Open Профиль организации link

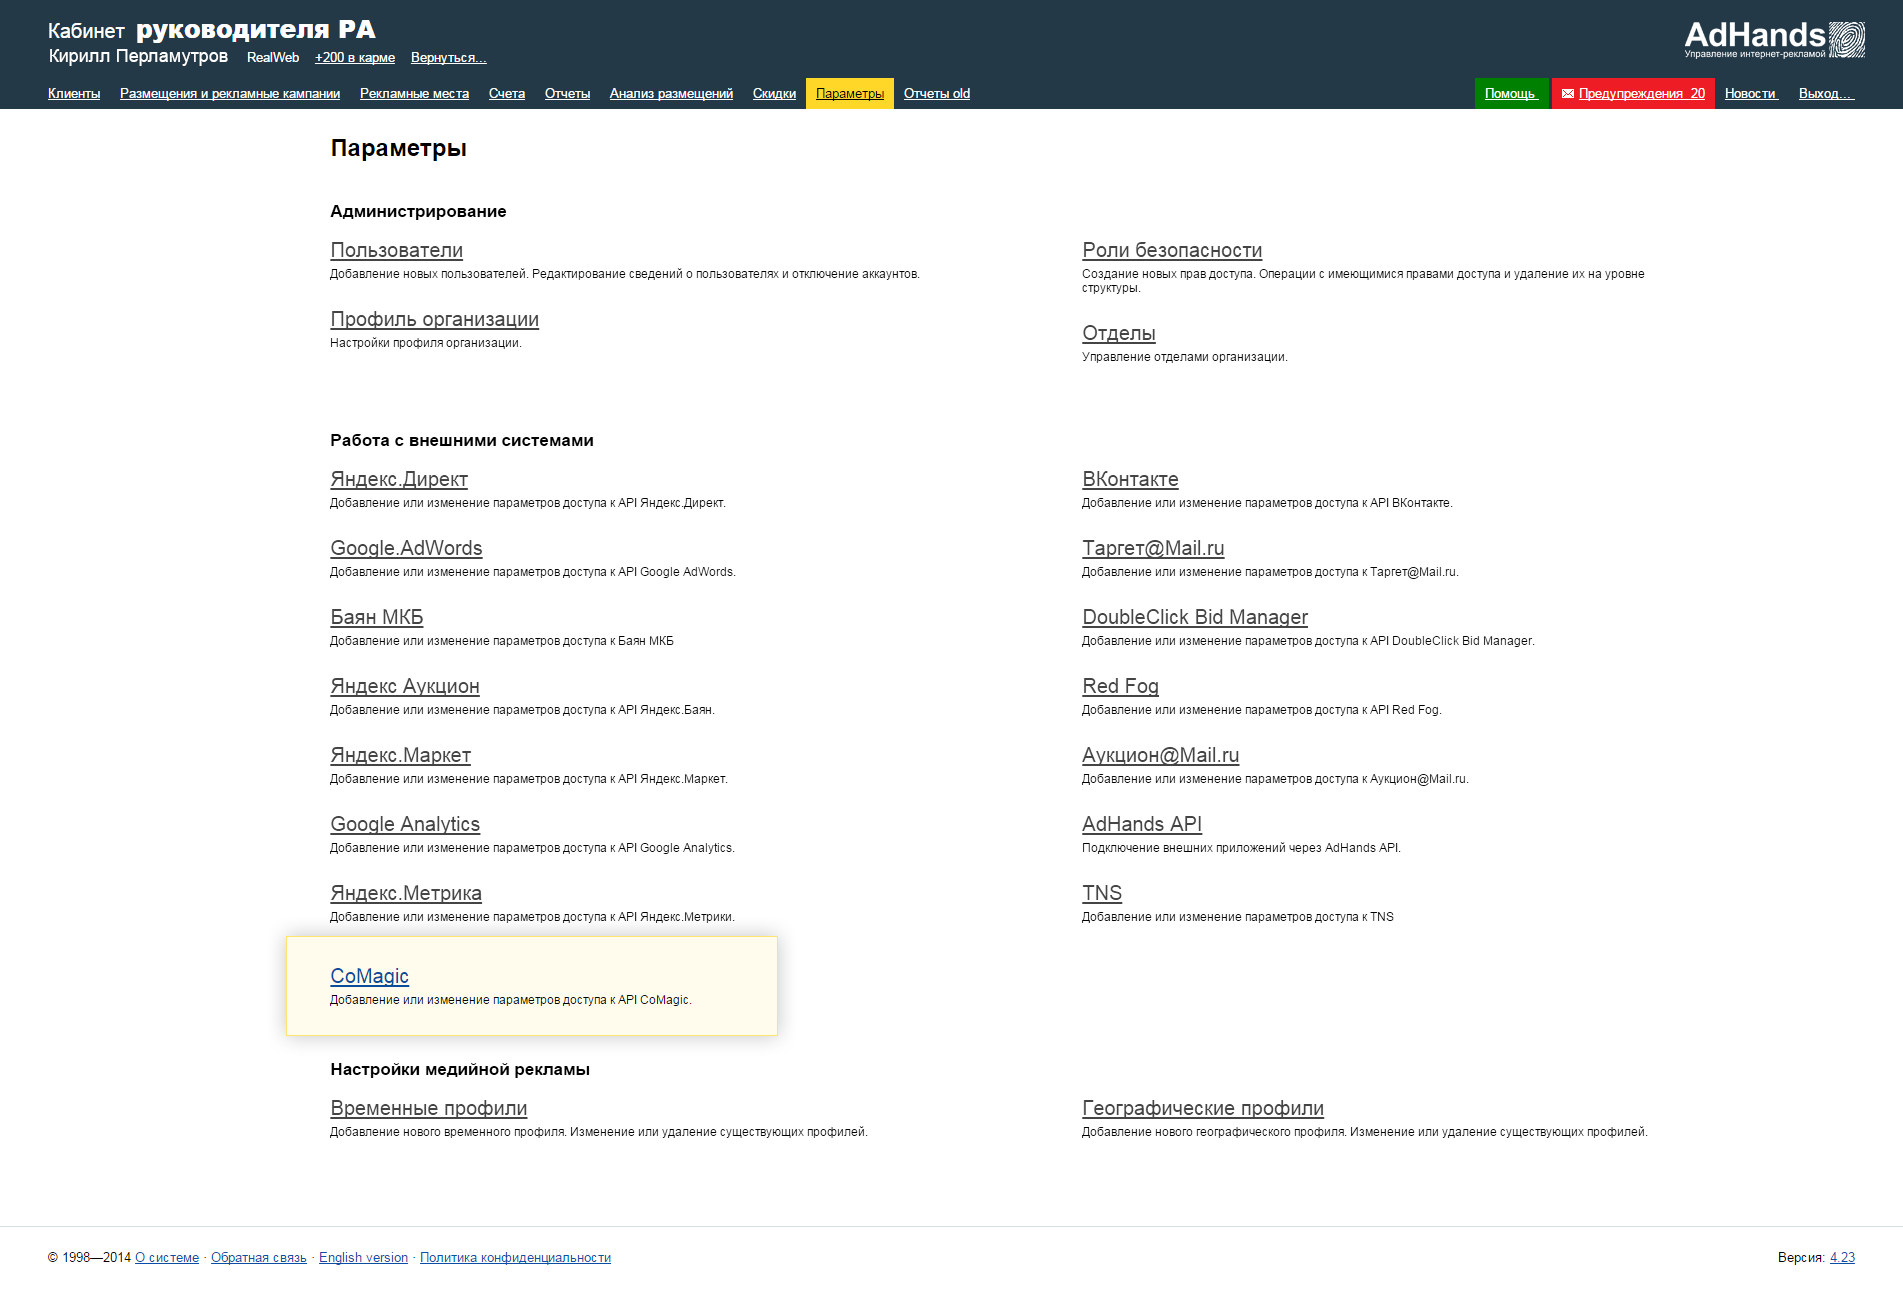(x=434, y=319)
